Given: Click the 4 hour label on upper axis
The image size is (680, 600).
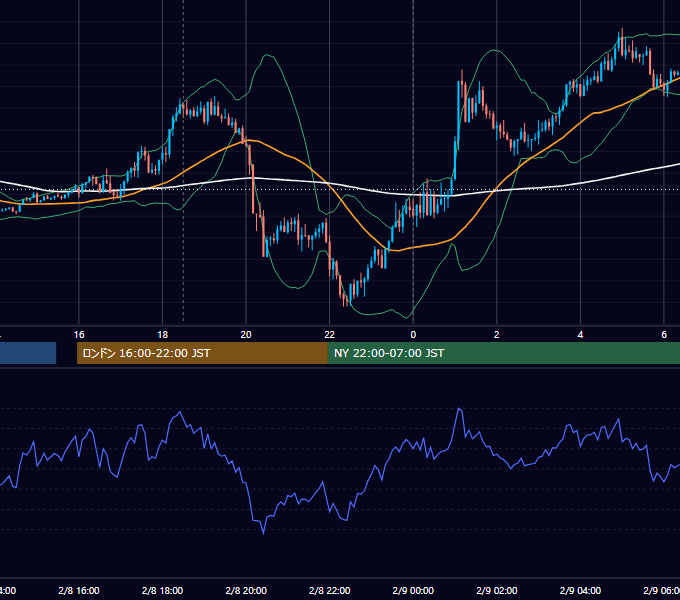Looking at the screenshot, I should pos(580,335).
